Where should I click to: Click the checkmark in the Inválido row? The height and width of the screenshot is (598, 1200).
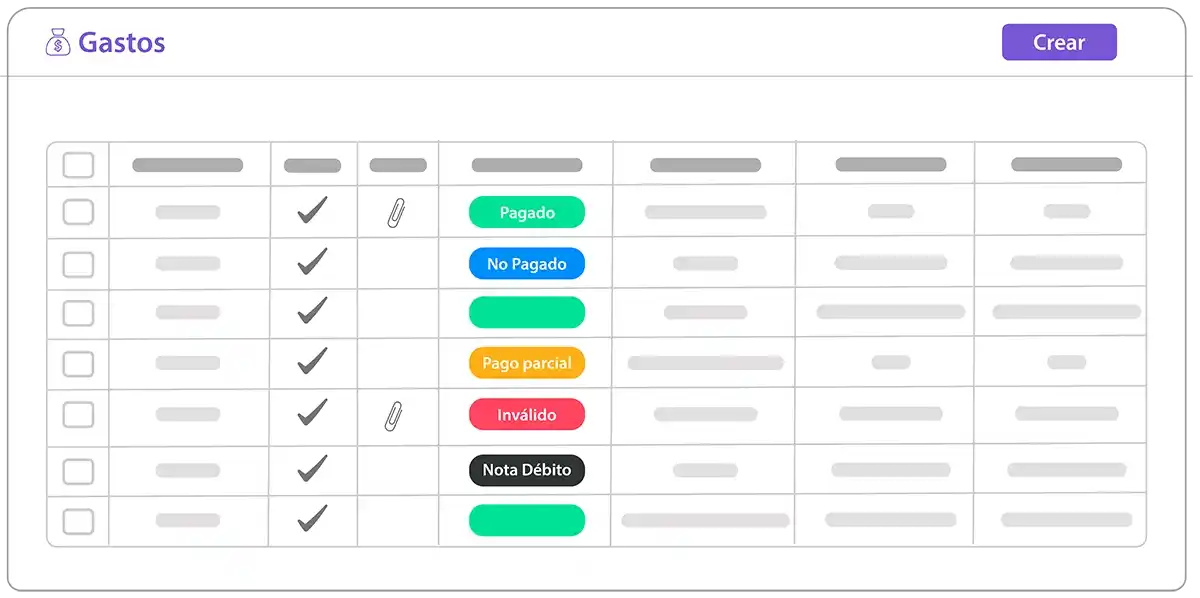pyautogui.click(x=313, y=411)
